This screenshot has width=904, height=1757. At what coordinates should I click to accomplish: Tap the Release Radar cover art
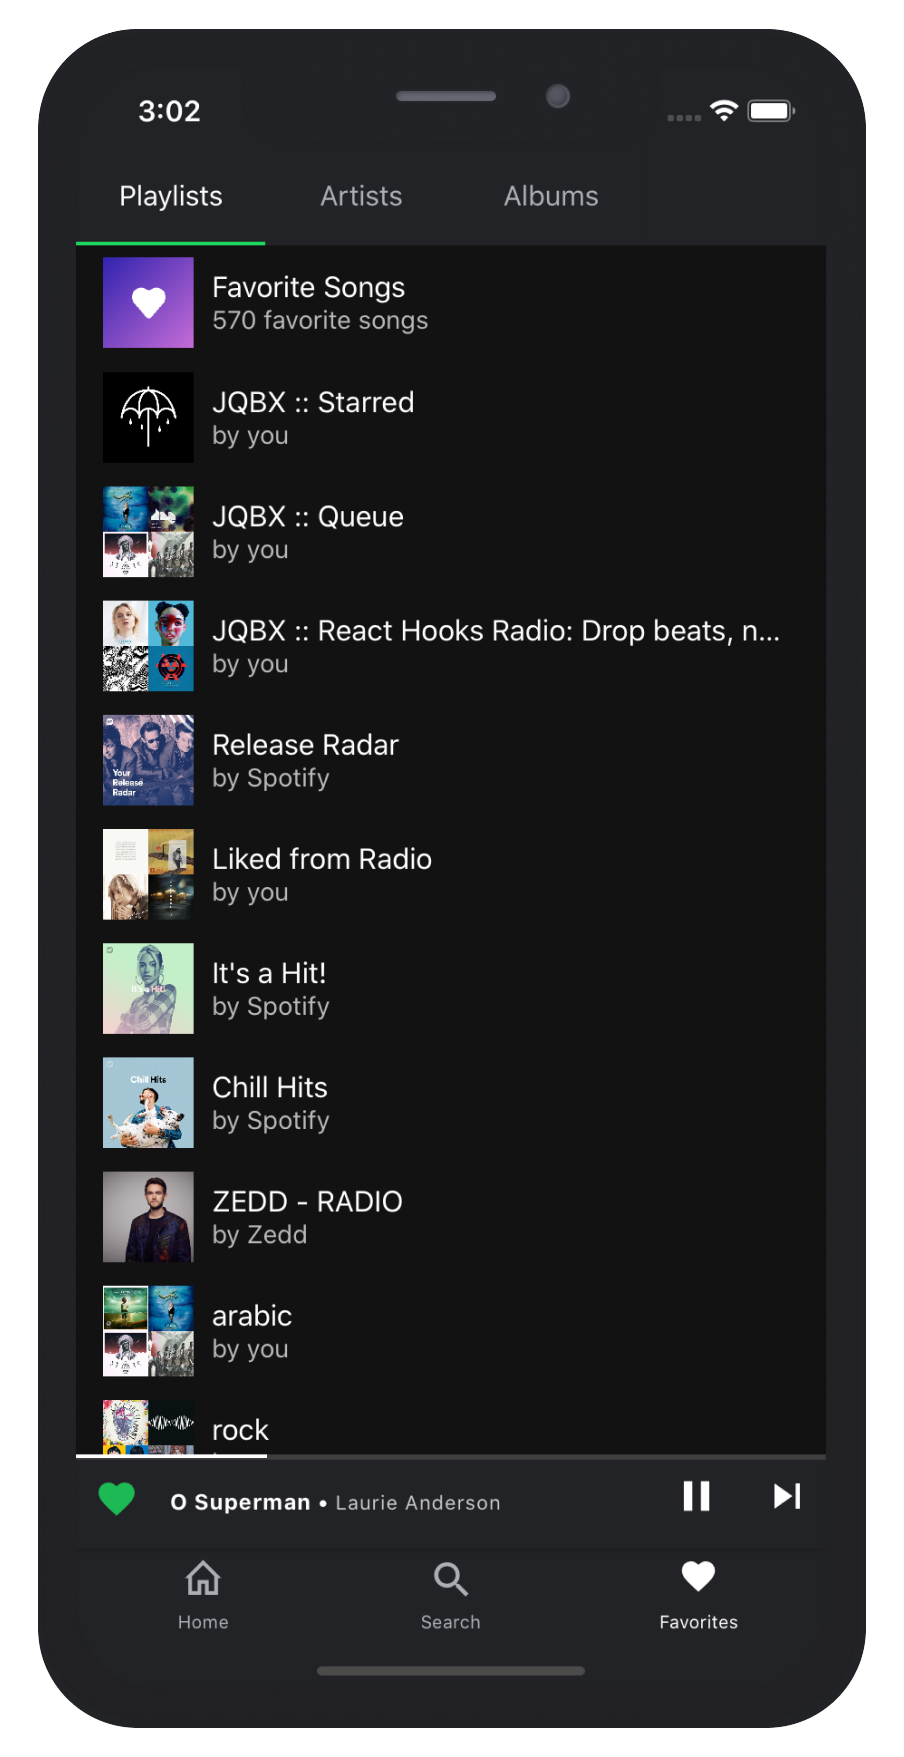[148, 760]
